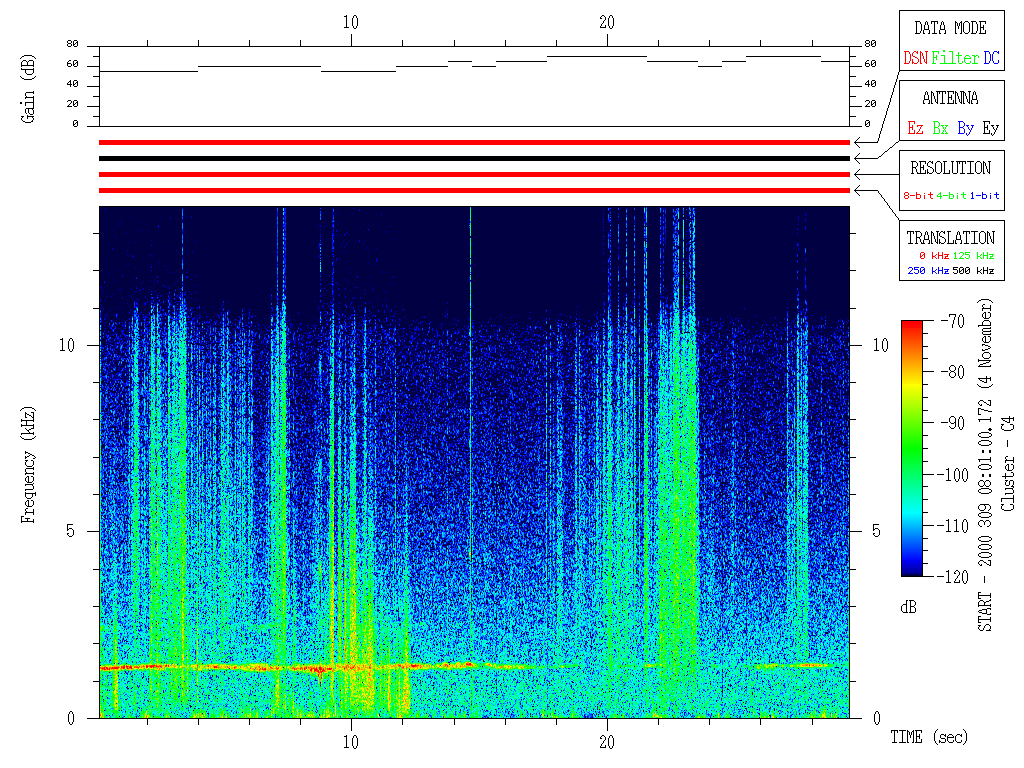Choose the By antenna legend entry
Viewport: 1024px width, 768px height.
(965, 129)
